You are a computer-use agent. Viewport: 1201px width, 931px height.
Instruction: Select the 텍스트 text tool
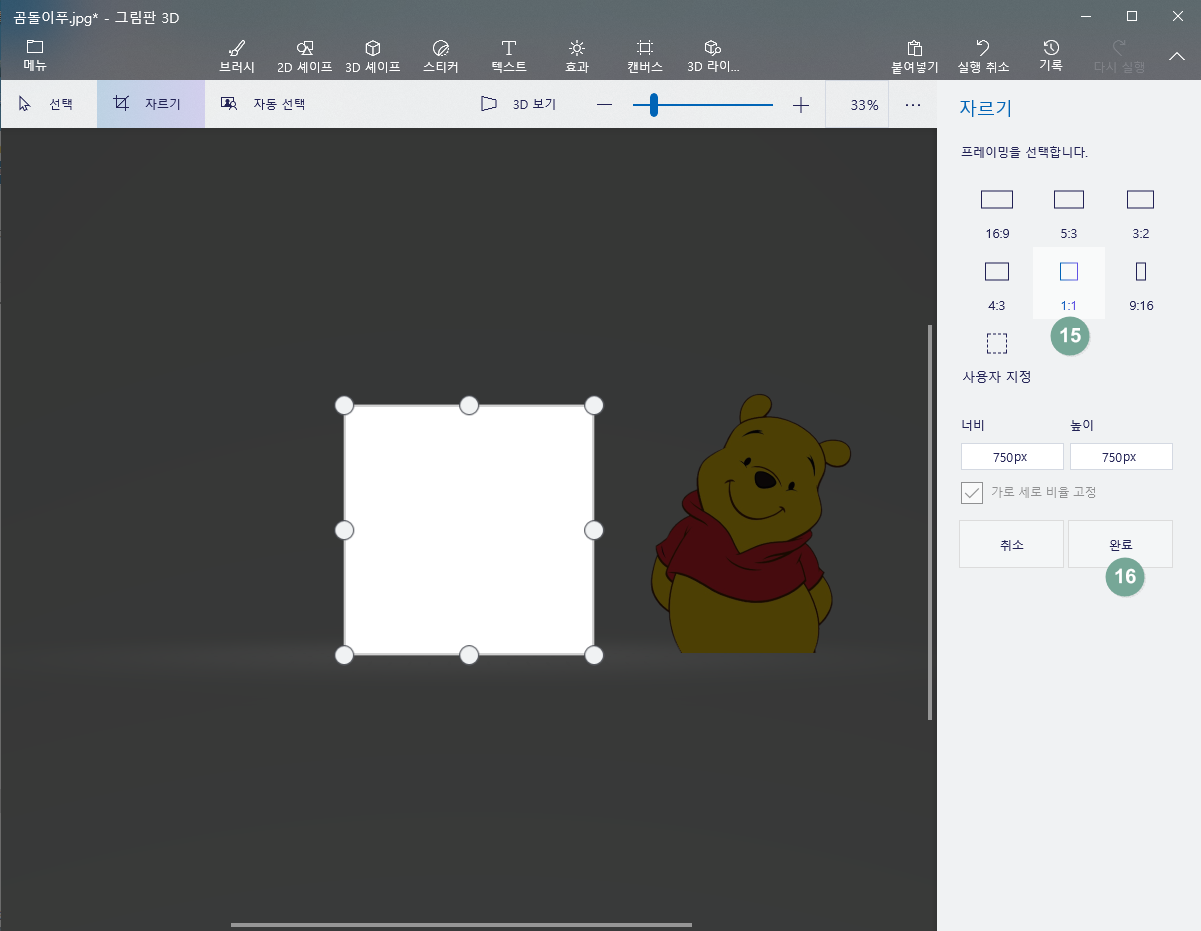tap(509, 57)
